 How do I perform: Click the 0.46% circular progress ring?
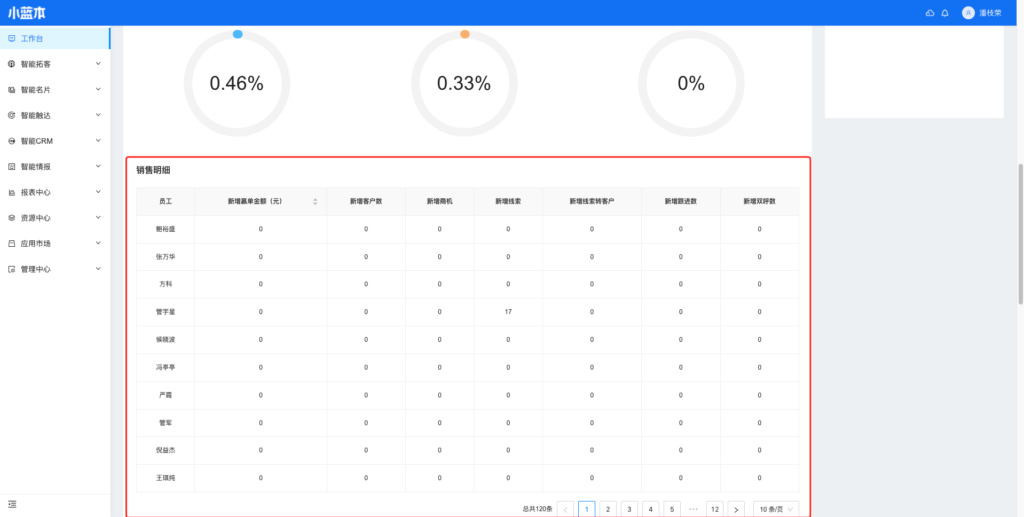(x=237, y=84)
